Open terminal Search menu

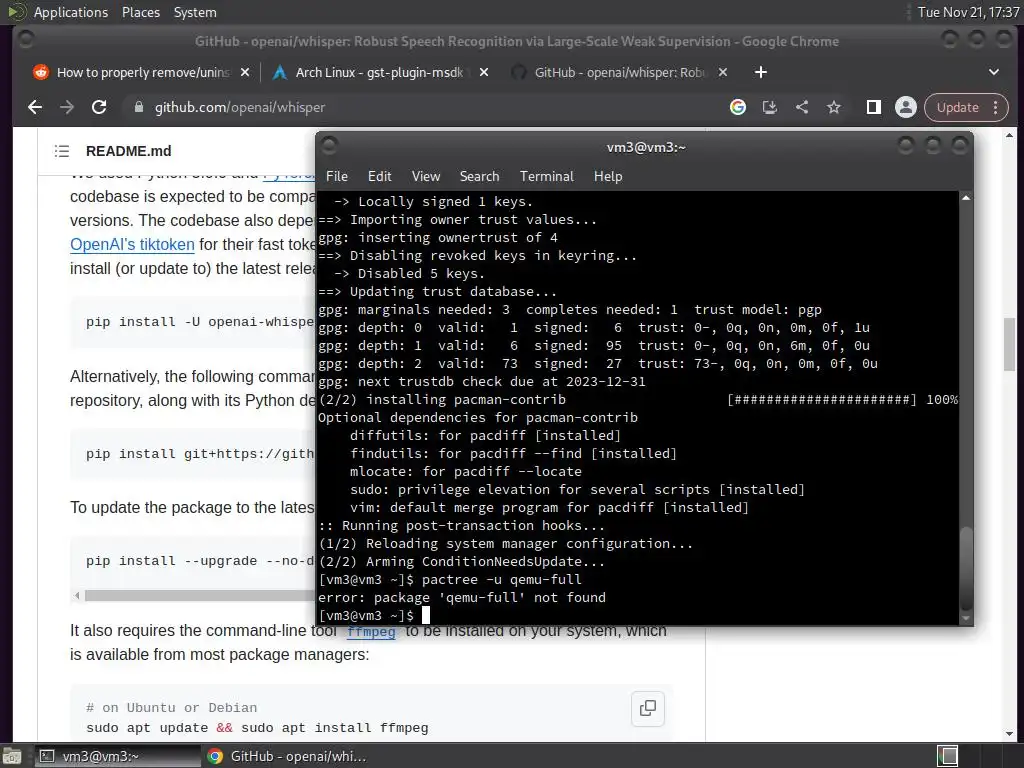point(479,176)
